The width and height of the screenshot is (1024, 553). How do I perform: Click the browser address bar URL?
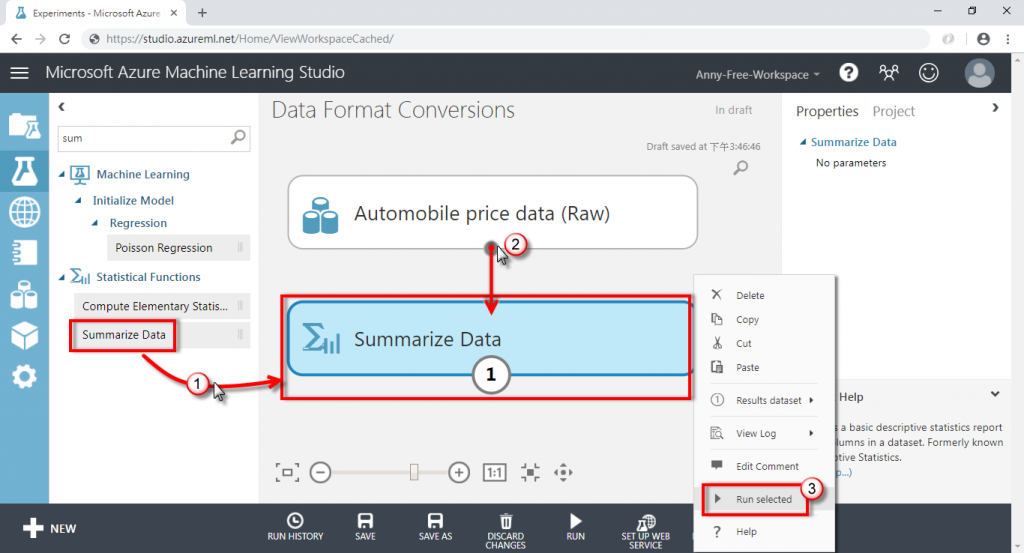pos(249,39)
